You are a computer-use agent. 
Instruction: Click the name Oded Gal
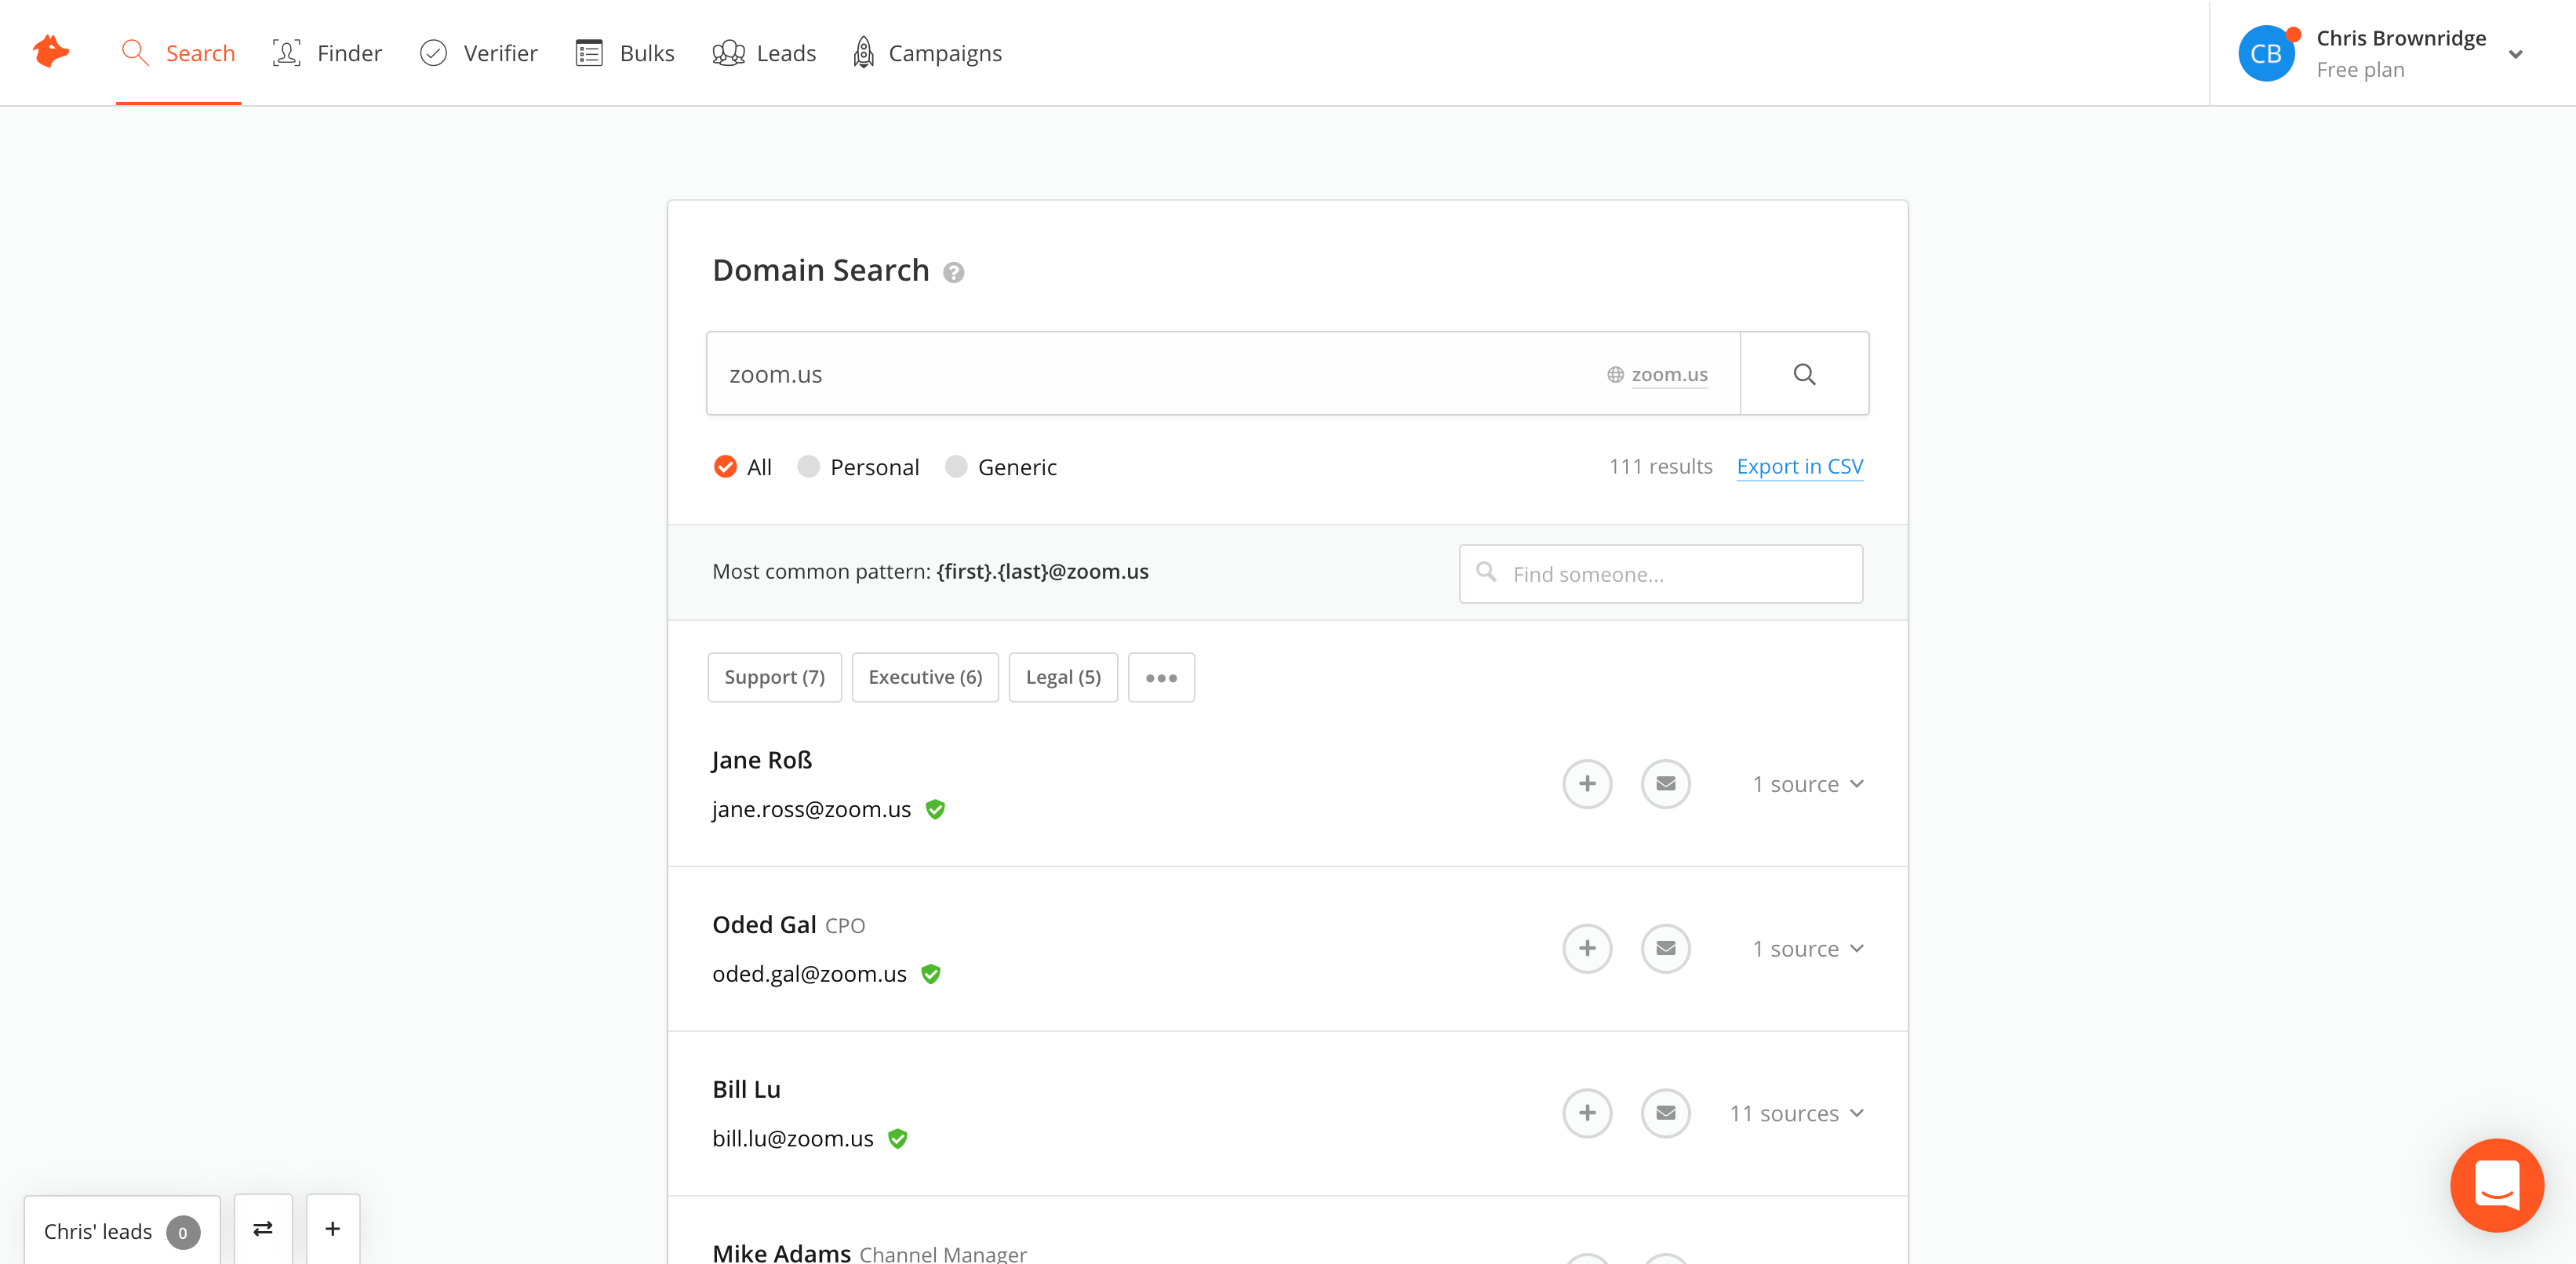pos(764,925)
